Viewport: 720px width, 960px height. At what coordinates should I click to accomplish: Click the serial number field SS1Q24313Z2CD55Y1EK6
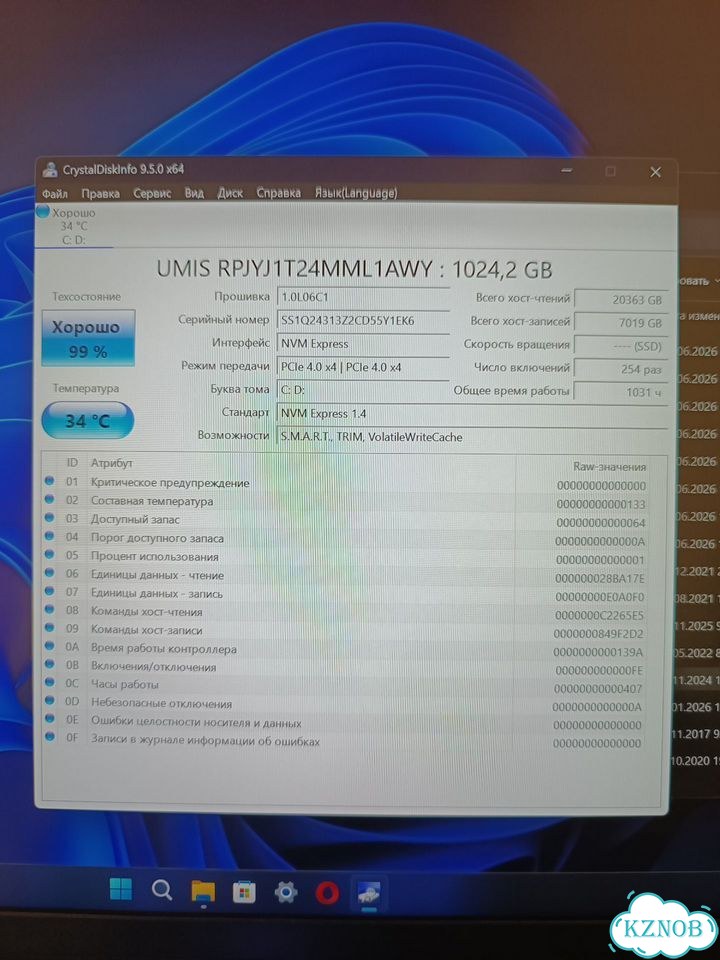(363, 320)
